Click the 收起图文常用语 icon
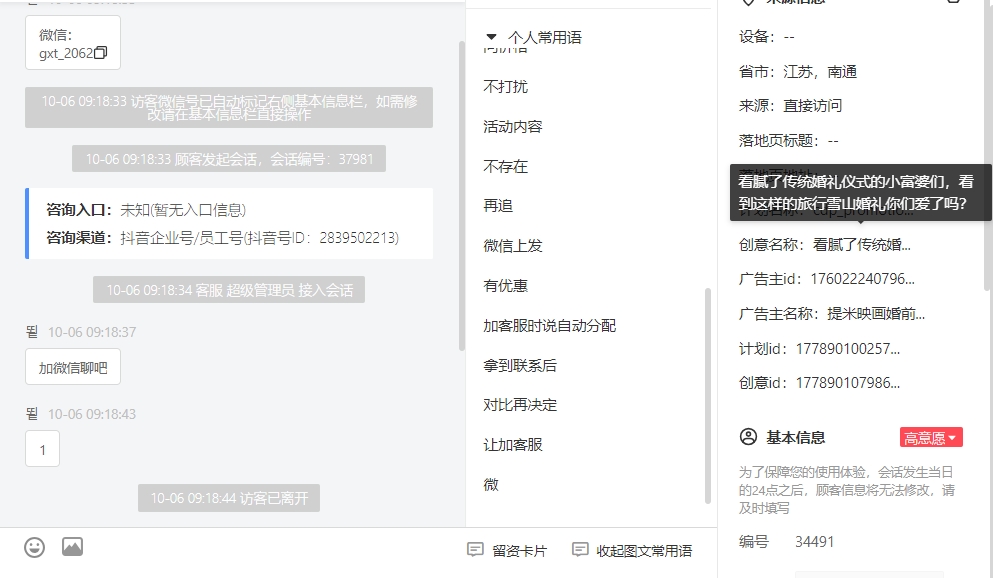The height and width of the screenshot is (578, 993). (x=580, y=550)
